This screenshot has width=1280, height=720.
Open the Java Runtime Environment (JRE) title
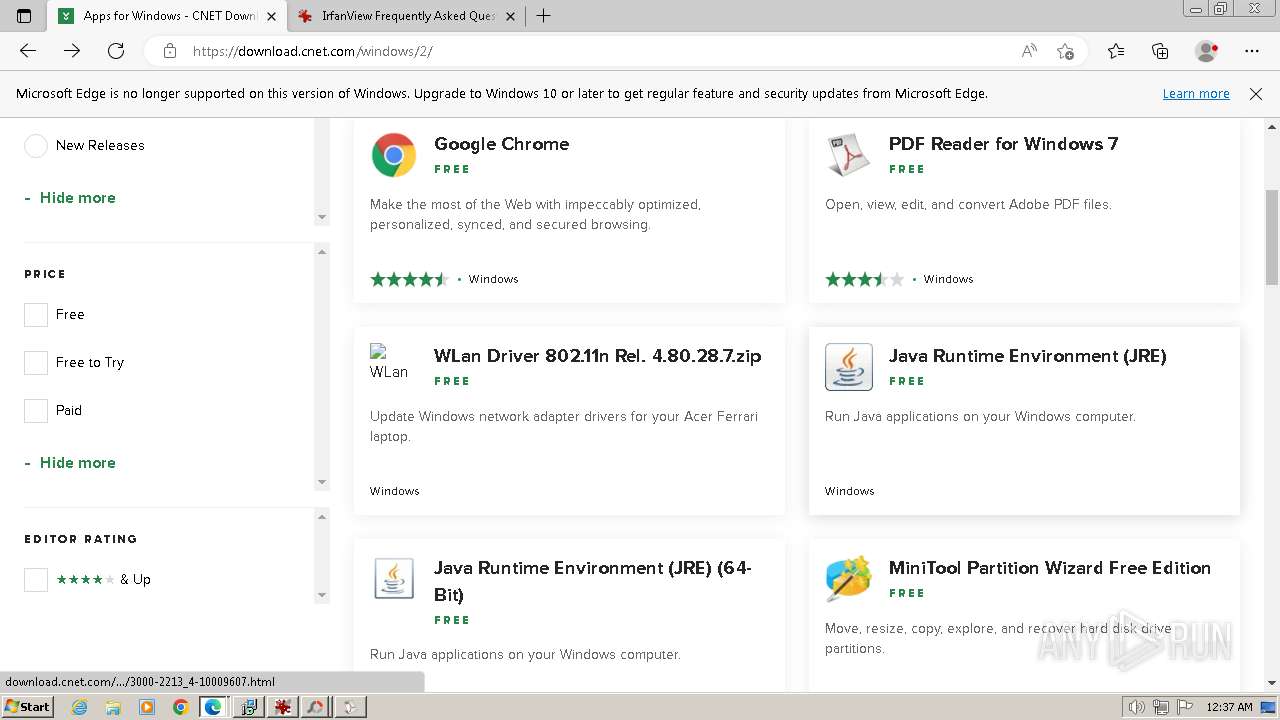point(1027,356)
